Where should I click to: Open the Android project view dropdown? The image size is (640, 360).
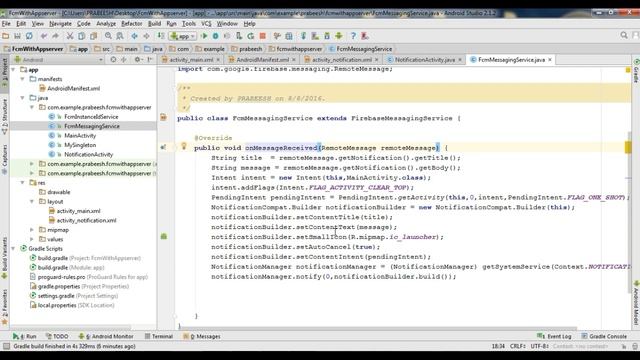pos(59,60)
